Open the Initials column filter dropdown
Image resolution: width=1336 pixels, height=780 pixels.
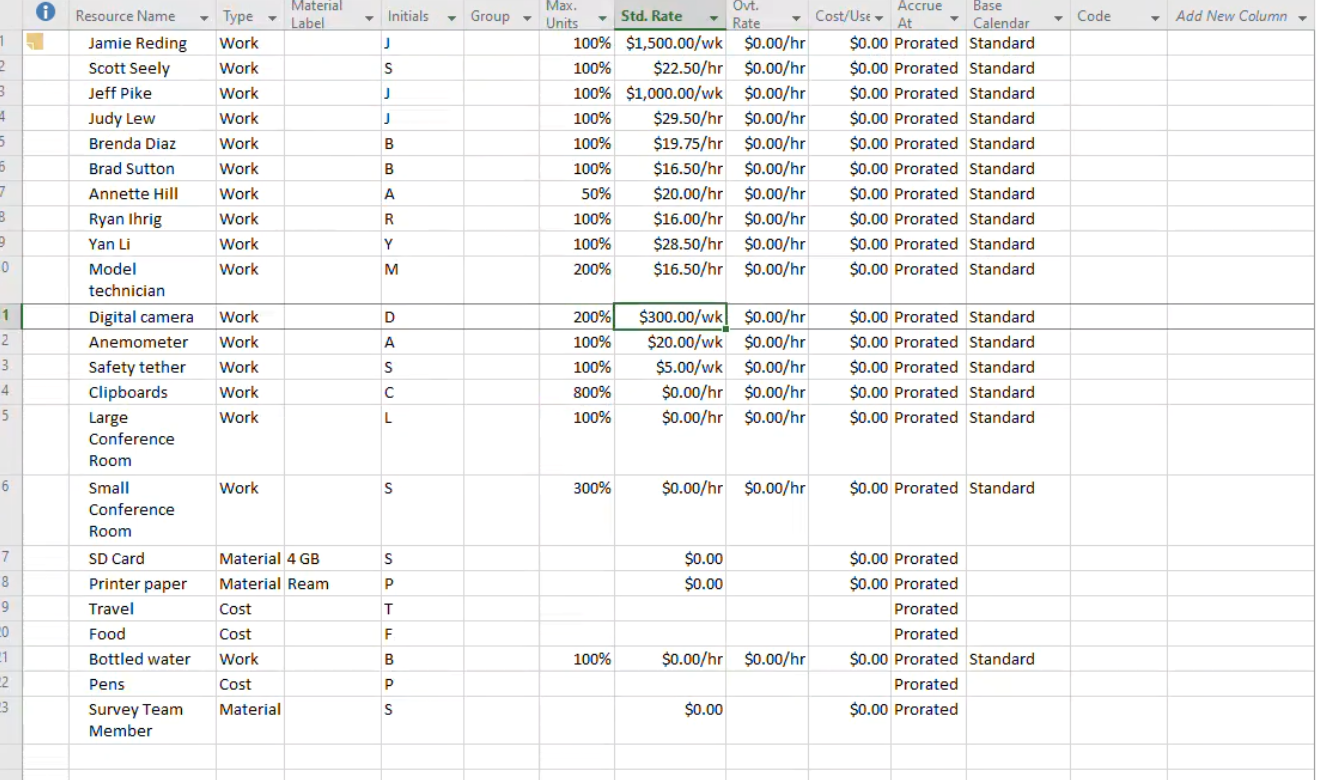point(450,16)
